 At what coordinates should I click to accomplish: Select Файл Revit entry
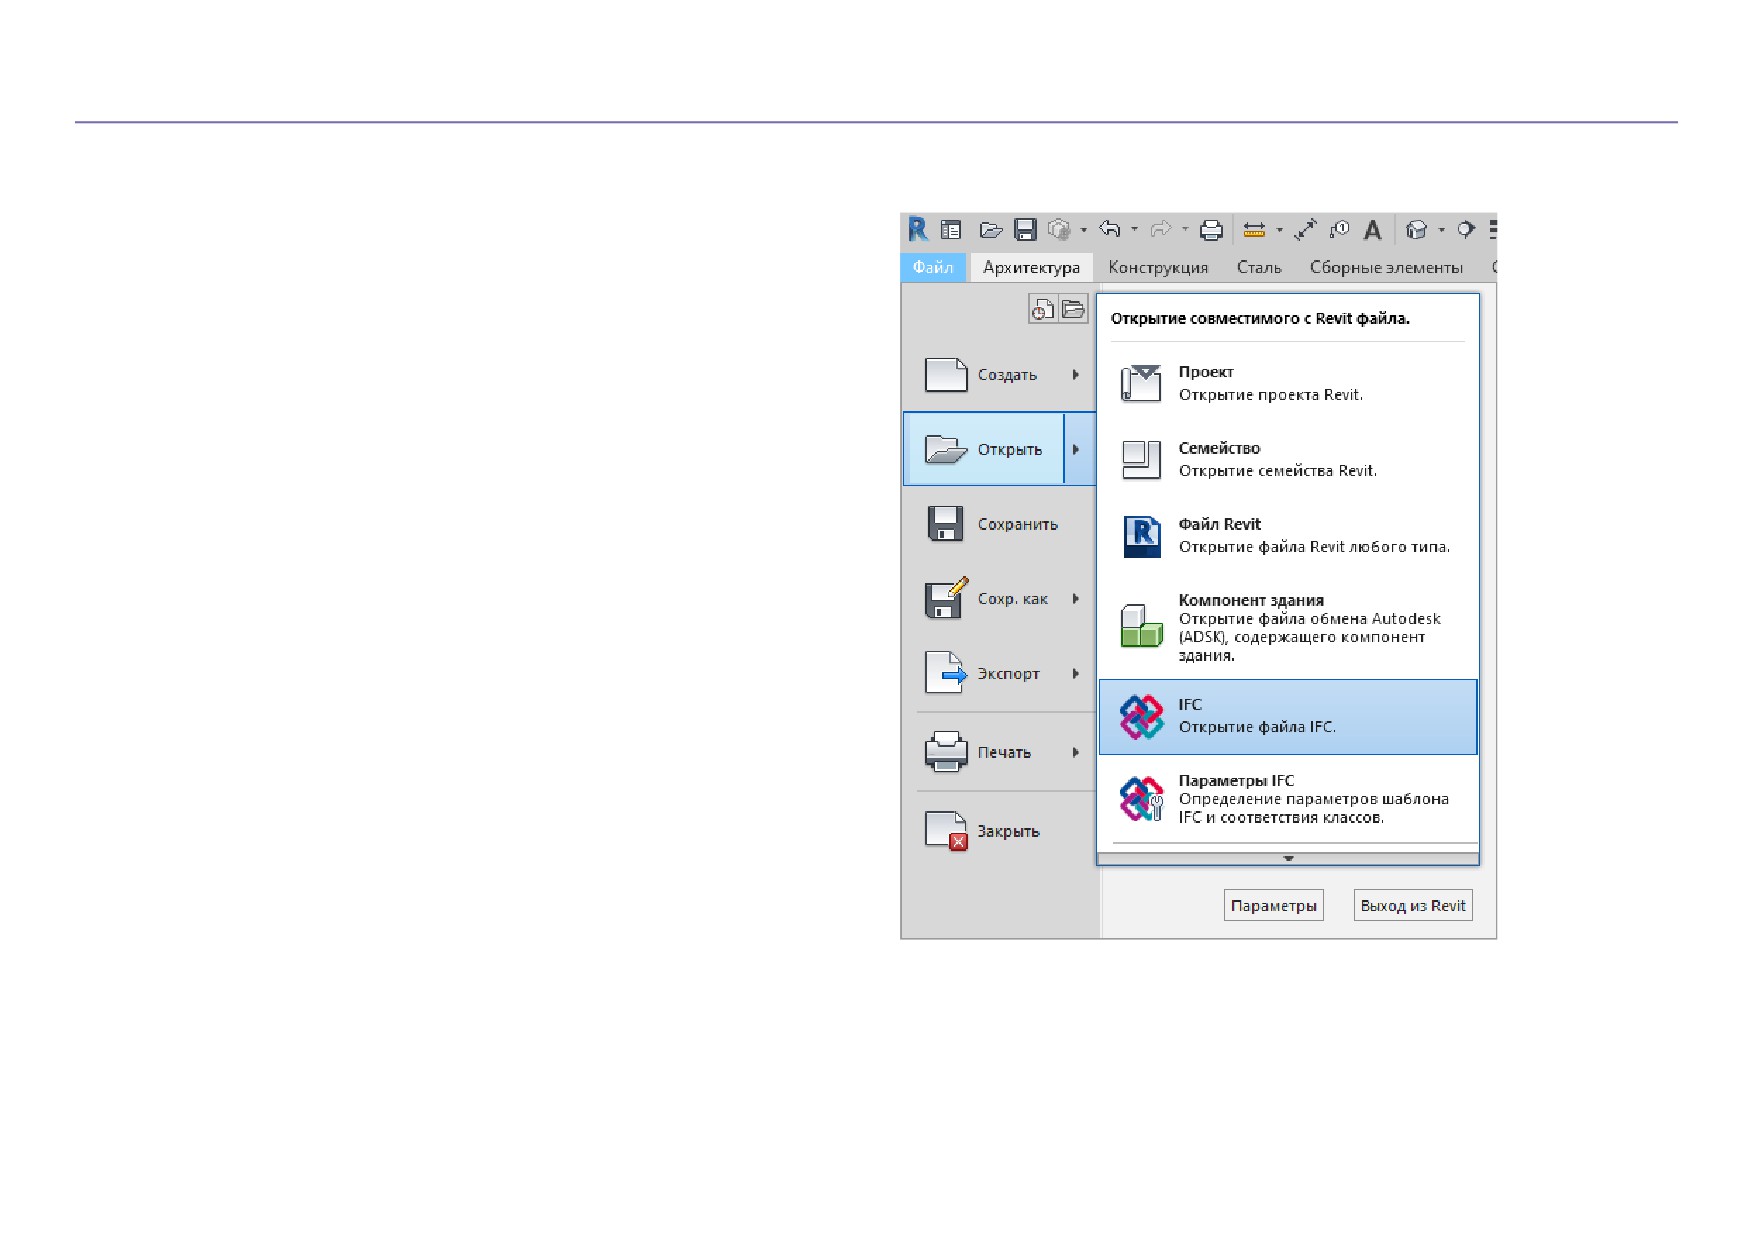coord(1288,535)
